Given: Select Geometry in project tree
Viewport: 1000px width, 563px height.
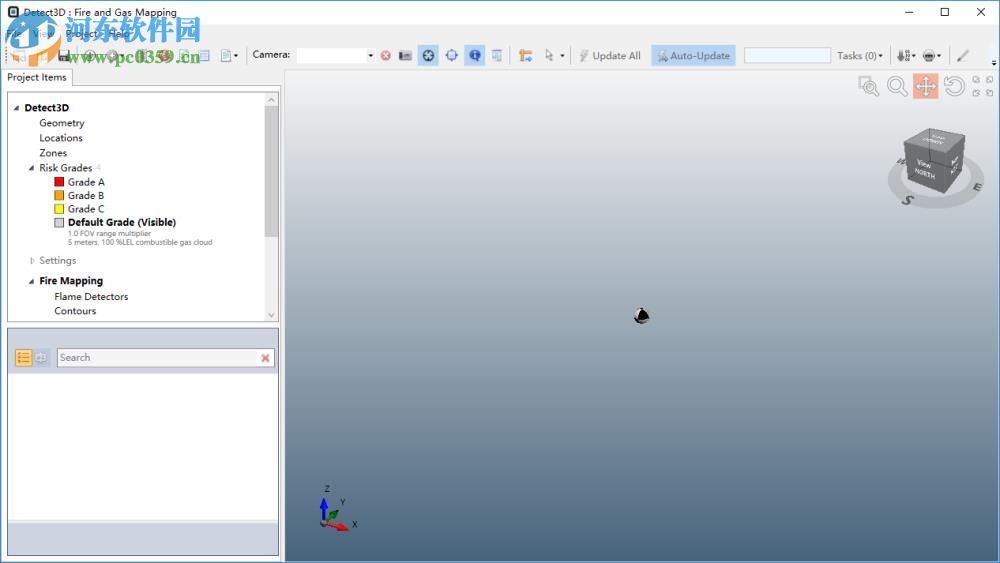Looking at the screenshot, I should pos(62,123).
